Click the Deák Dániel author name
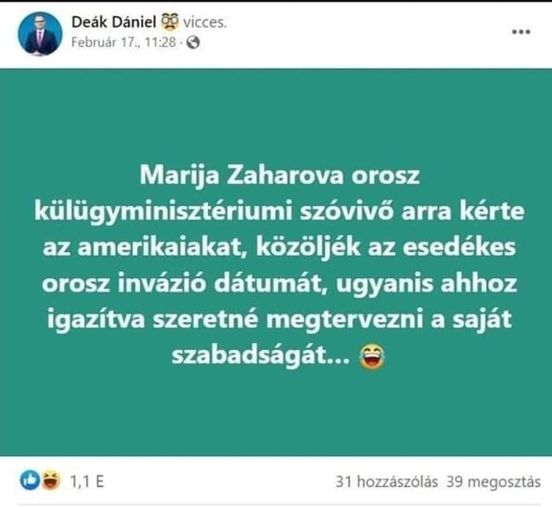This screenshot has height=507, width=552. click(x=114, y=22)
